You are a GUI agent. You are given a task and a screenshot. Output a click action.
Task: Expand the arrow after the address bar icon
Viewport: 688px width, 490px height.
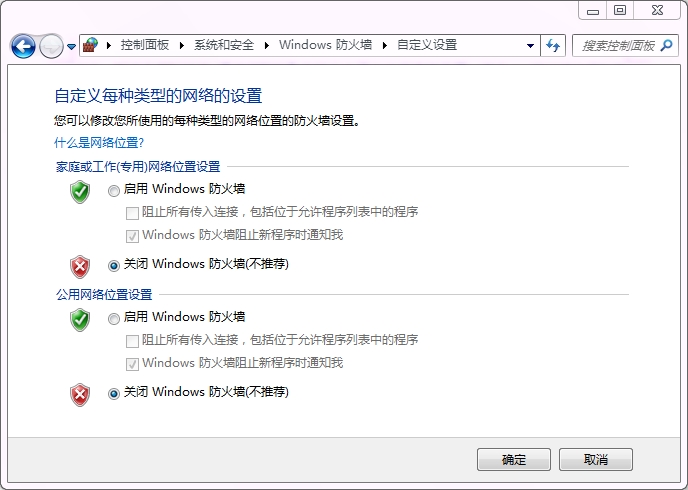click(109, 45)
